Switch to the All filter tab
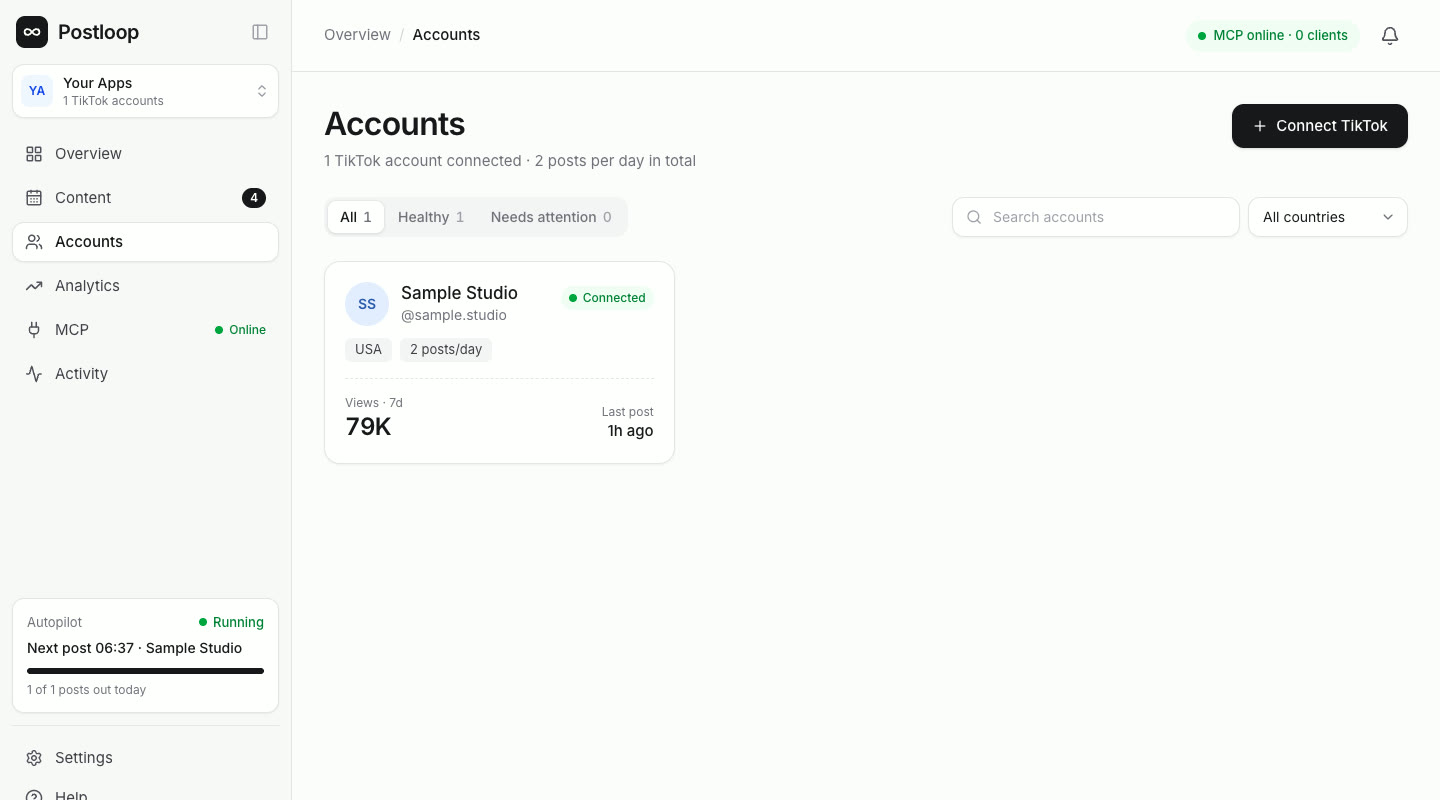The height and width of the screenshot is (800, 1440). [x=356, y=217]
